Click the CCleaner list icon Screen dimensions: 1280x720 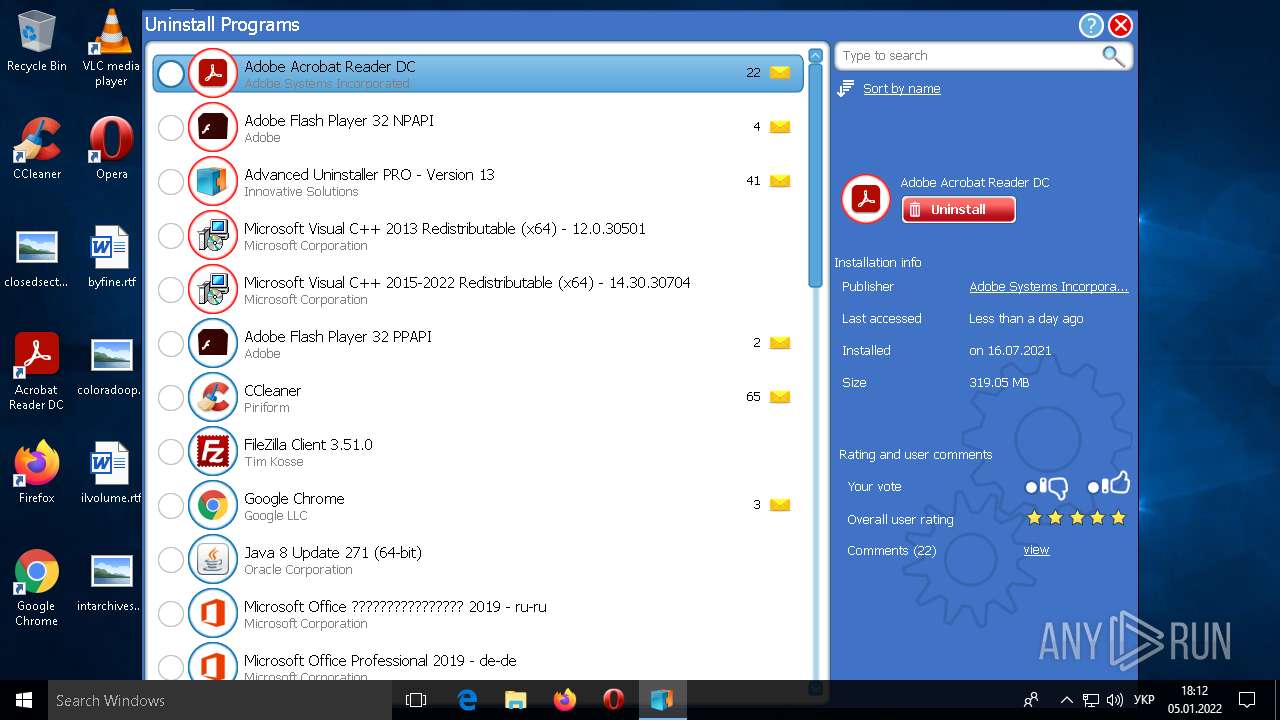pyautogui.click(x=212, y=397)
